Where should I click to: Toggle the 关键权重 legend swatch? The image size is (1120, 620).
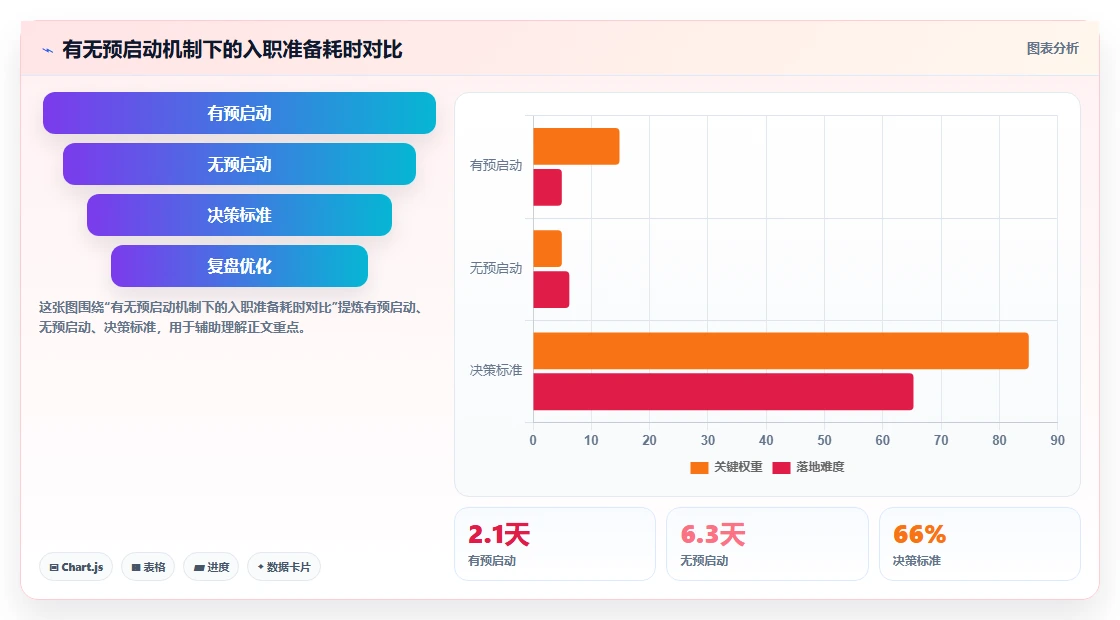pos(699,467)
